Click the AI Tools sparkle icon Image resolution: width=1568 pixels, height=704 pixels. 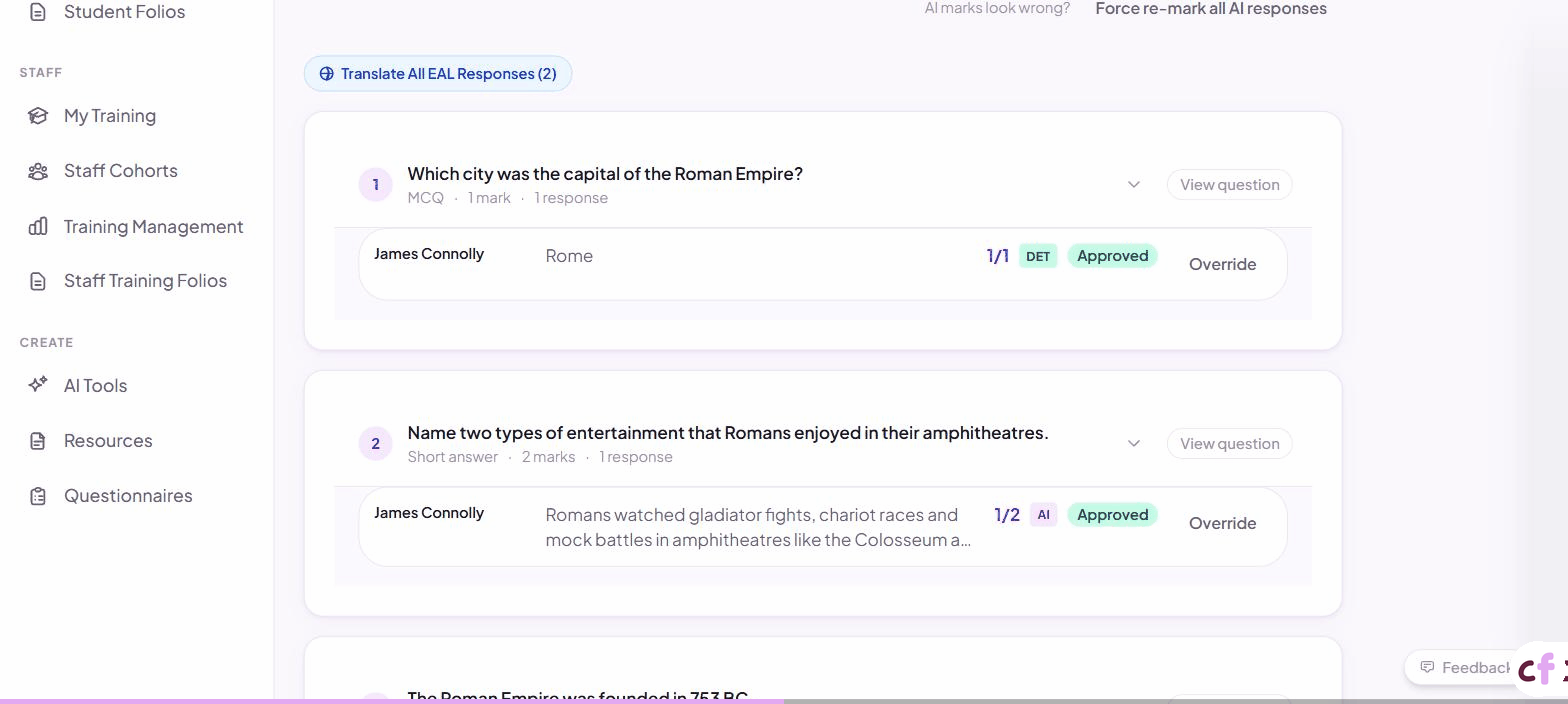click(x=38, y=385)
